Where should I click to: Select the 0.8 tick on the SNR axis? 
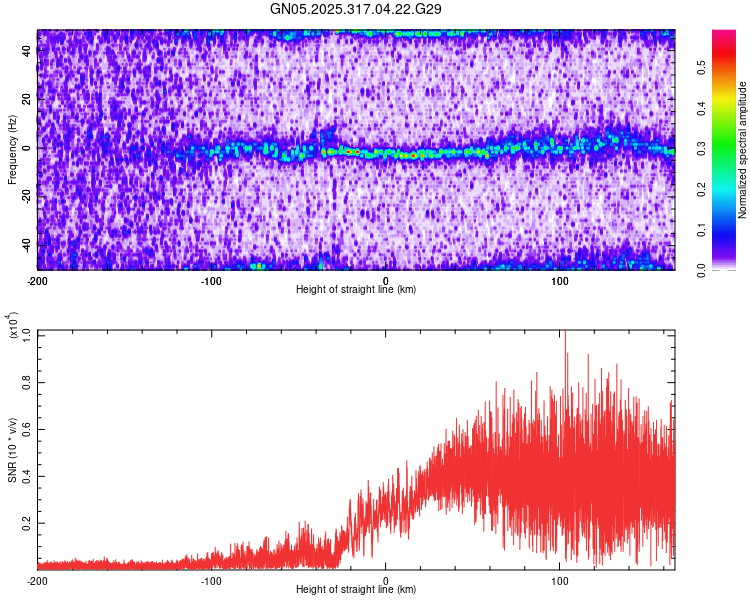(27, 380)
